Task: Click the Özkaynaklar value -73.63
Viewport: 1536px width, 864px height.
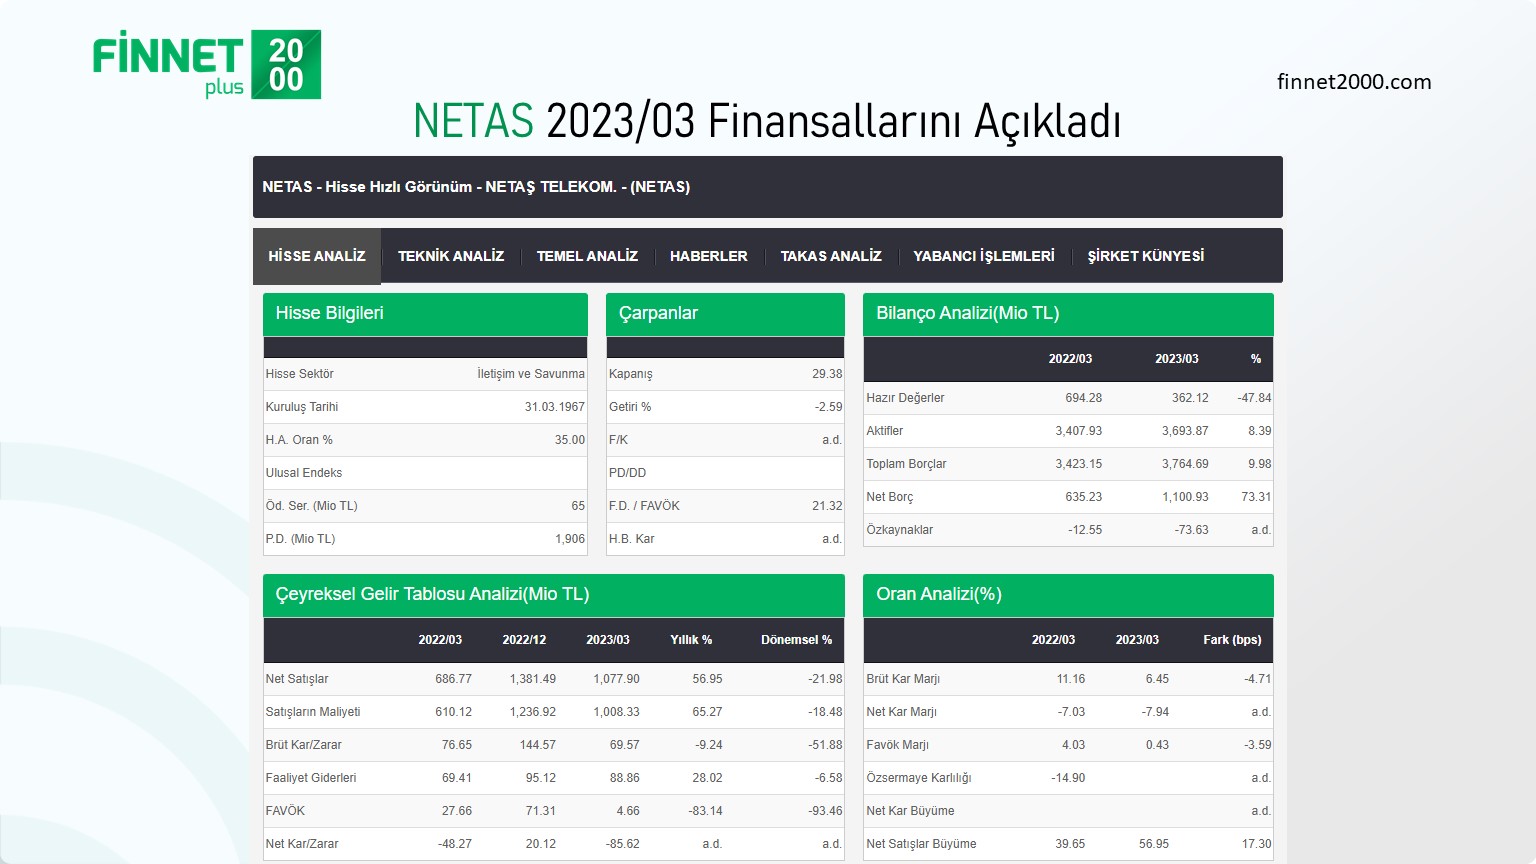Action: 1191,530
